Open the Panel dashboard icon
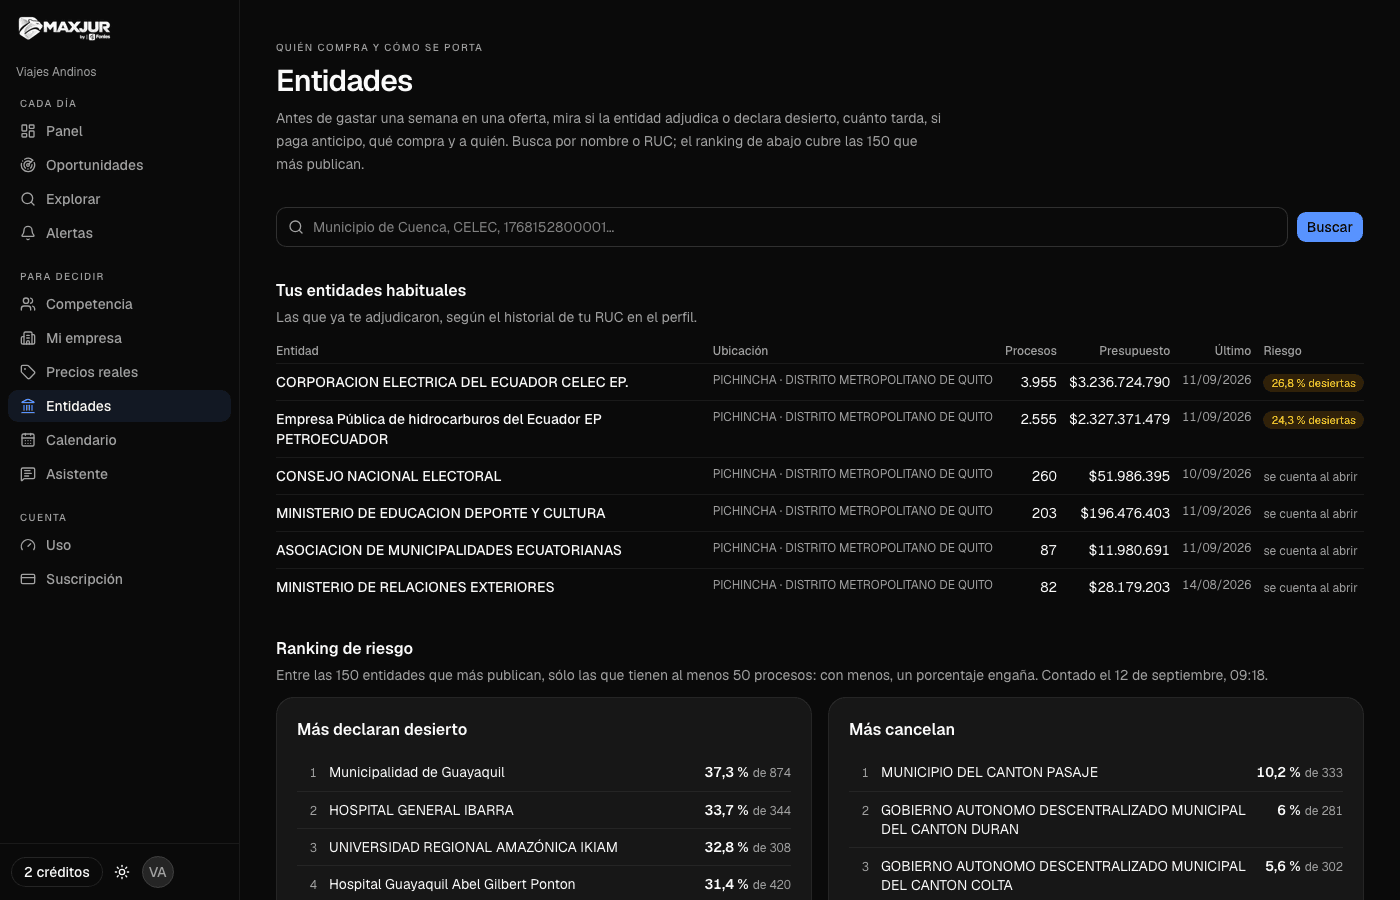 tap(28, 131)
